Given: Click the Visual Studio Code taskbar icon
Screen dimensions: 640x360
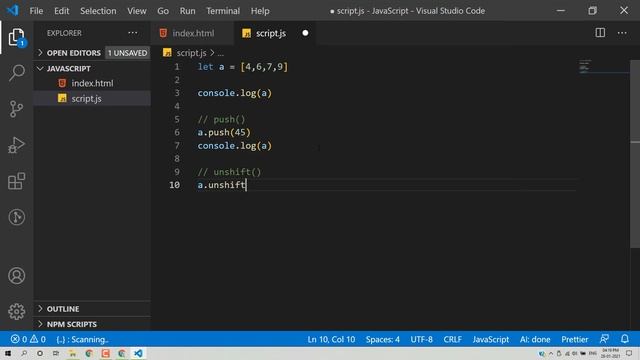Looking at the screenshot, I should 138,353.
